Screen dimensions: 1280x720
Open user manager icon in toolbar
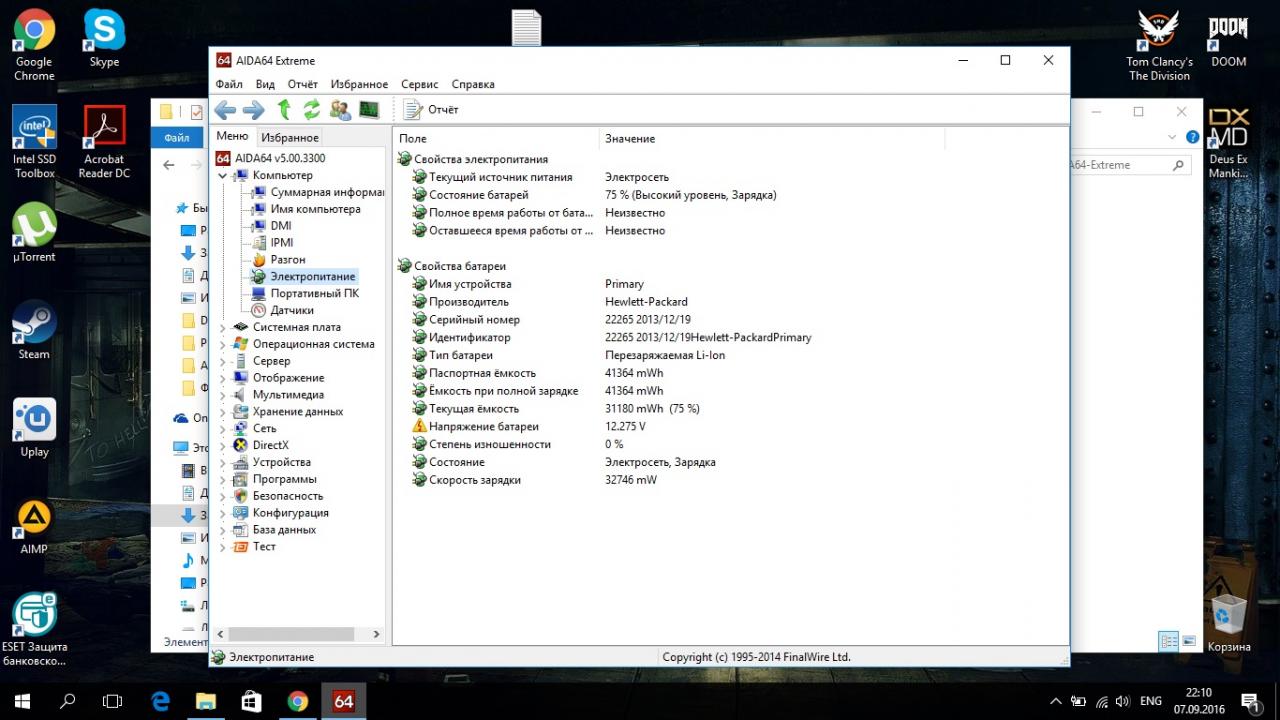tap(340, 110)
